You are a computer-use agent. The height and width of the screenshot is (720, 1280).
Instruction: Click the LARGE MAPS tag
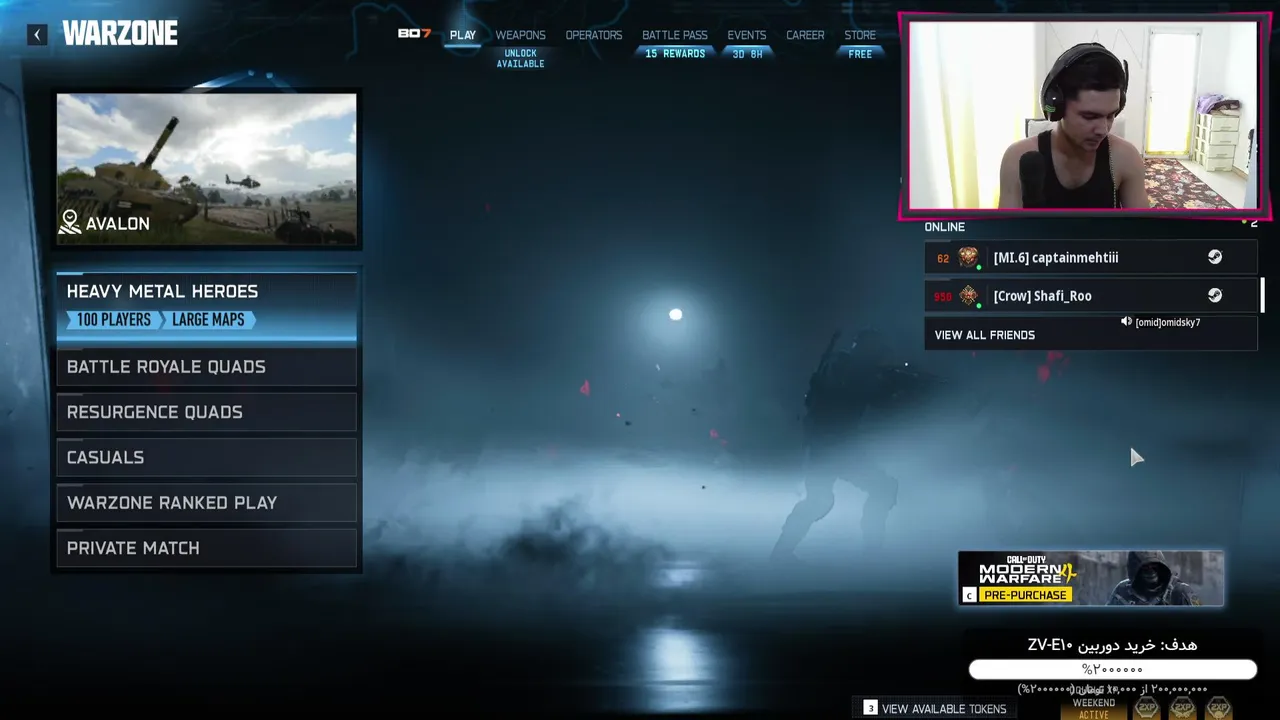[208, 320]
